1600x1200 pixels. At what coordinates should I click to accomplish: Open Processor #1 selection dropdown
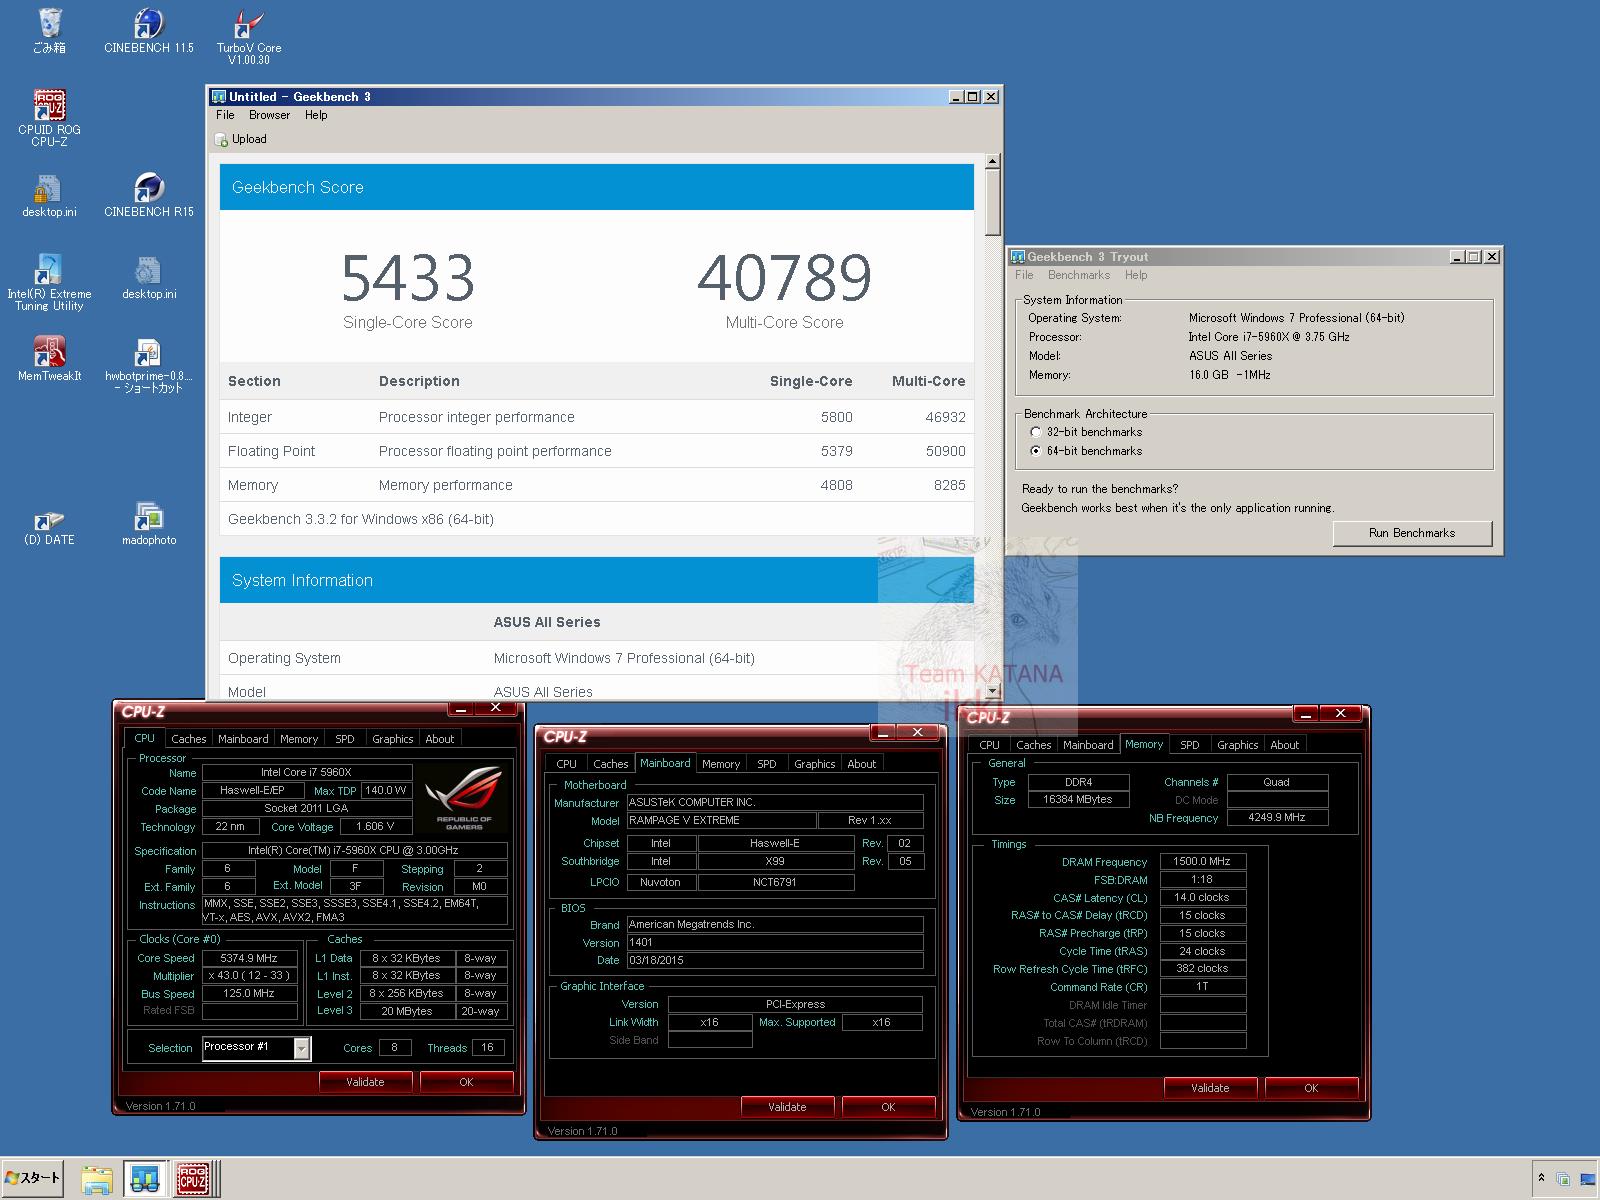point(302,1047)
